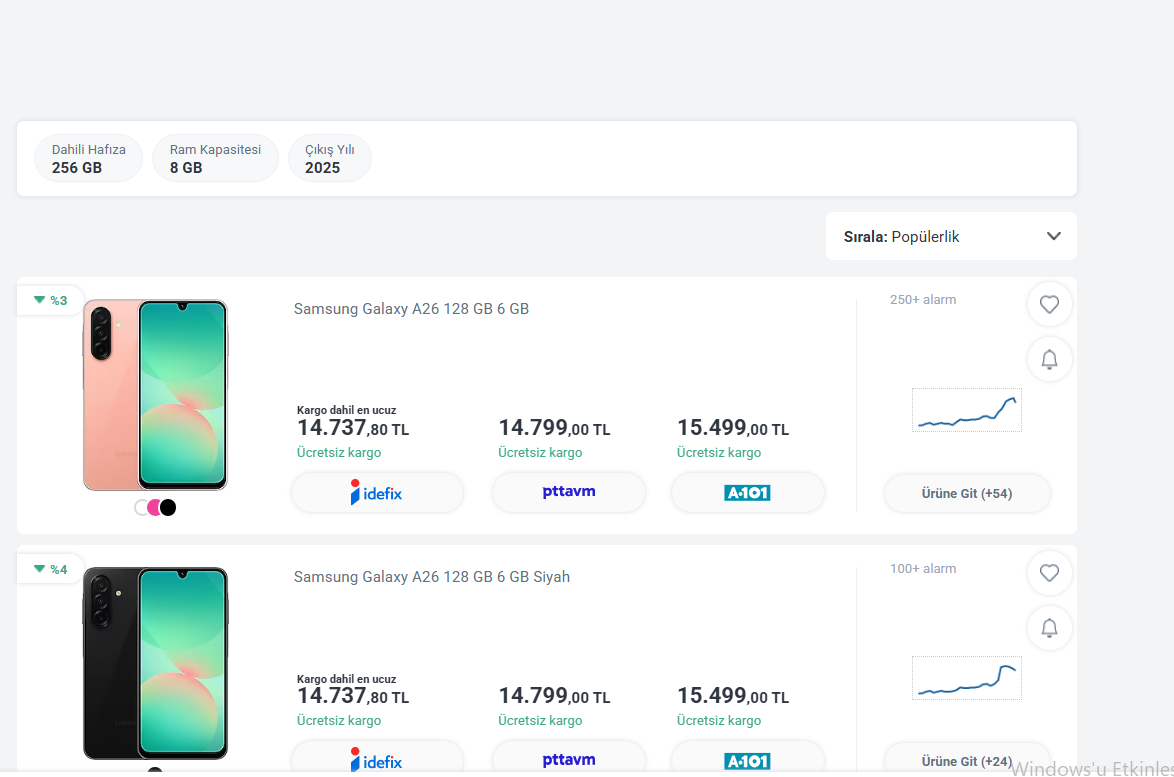Click 14.799,00 TL price of Galaxy A26 Siyah
The width and height of the screenshot is (1174, 777).
pos(554,696)
